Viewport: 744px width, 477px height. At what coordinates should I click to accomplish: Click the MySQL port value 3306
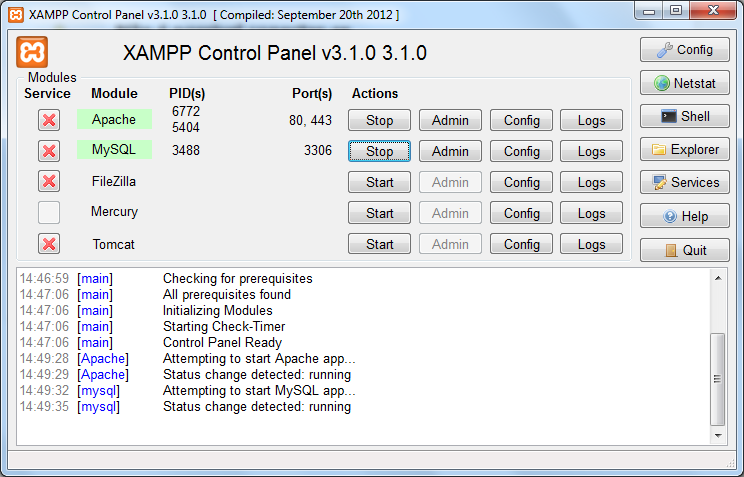point(317,150)
